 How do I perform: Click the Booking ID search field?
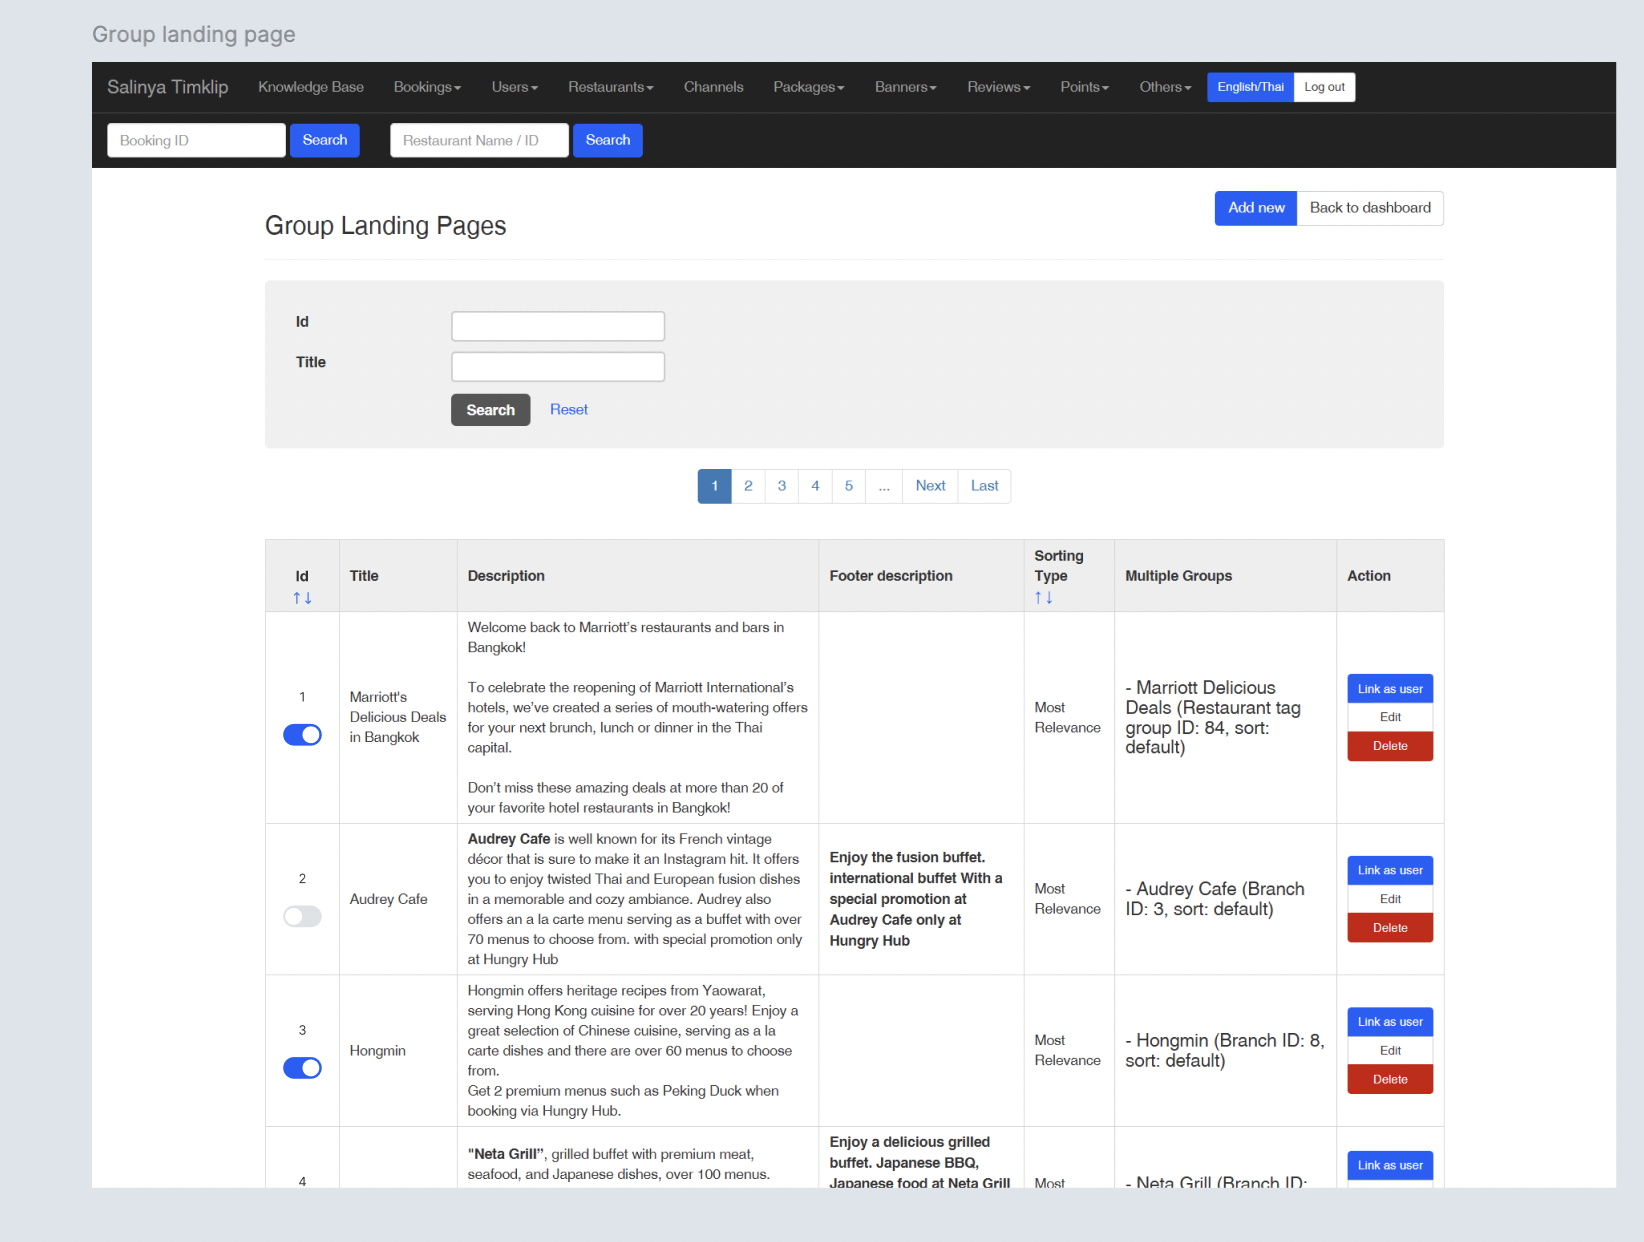click(x=196, y=141)
